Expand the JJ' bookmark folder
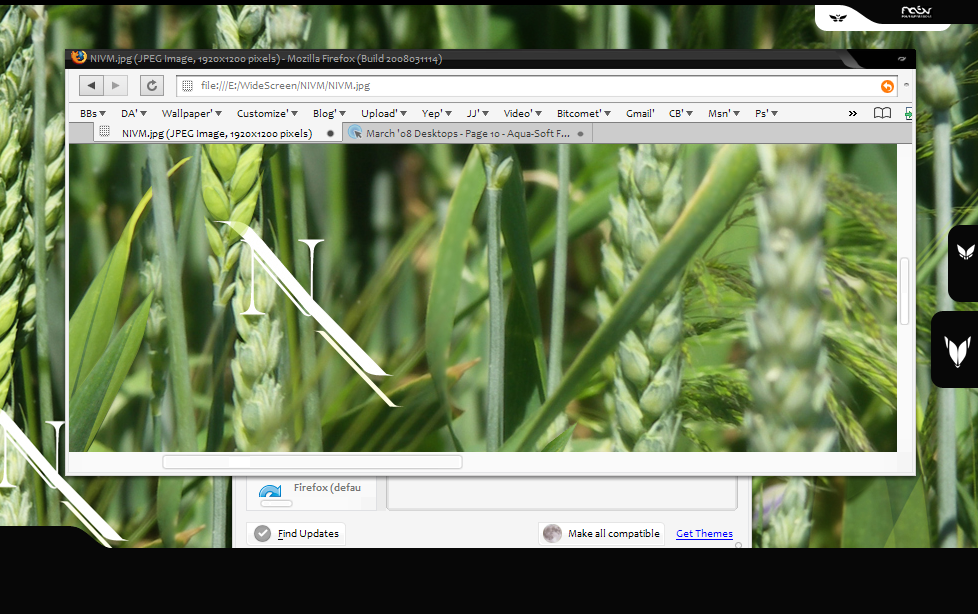Screen dimensions: 978x614 478,114
